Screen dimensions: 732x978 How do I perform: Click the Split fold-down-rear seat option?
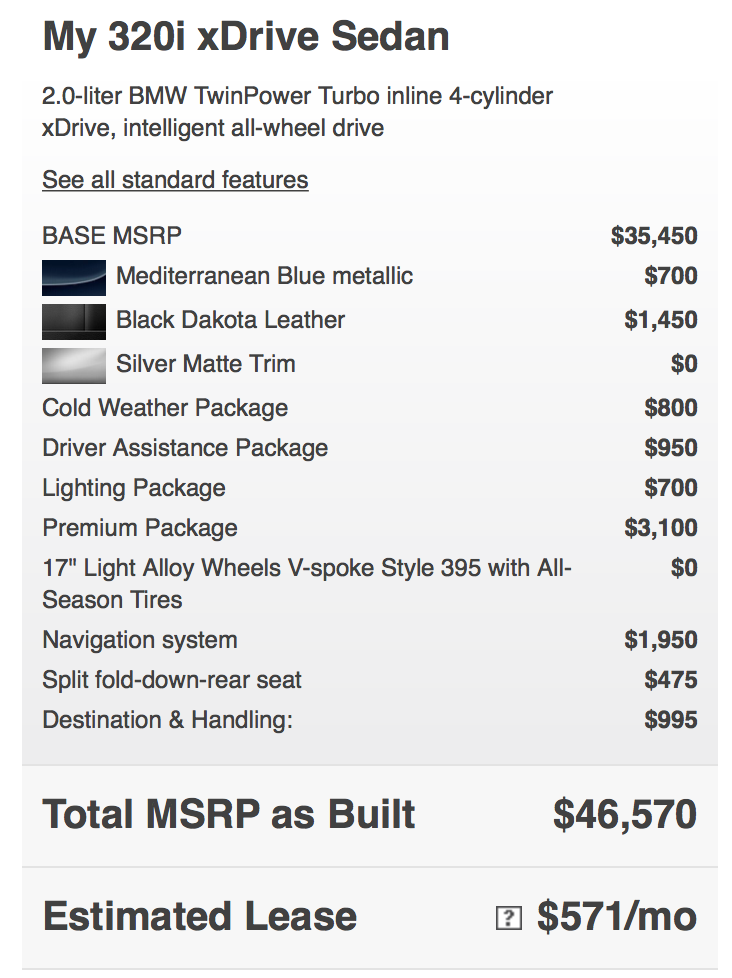pos(369,680)
